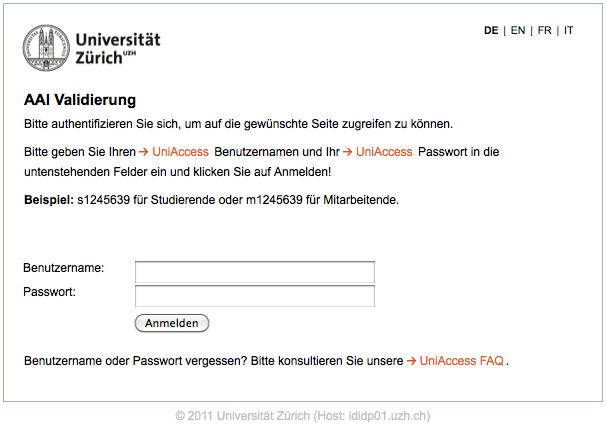Open the UniAccess FAQ link
Image resolution: width=607 pixels, height=428 pixels.
click(461, 361)
